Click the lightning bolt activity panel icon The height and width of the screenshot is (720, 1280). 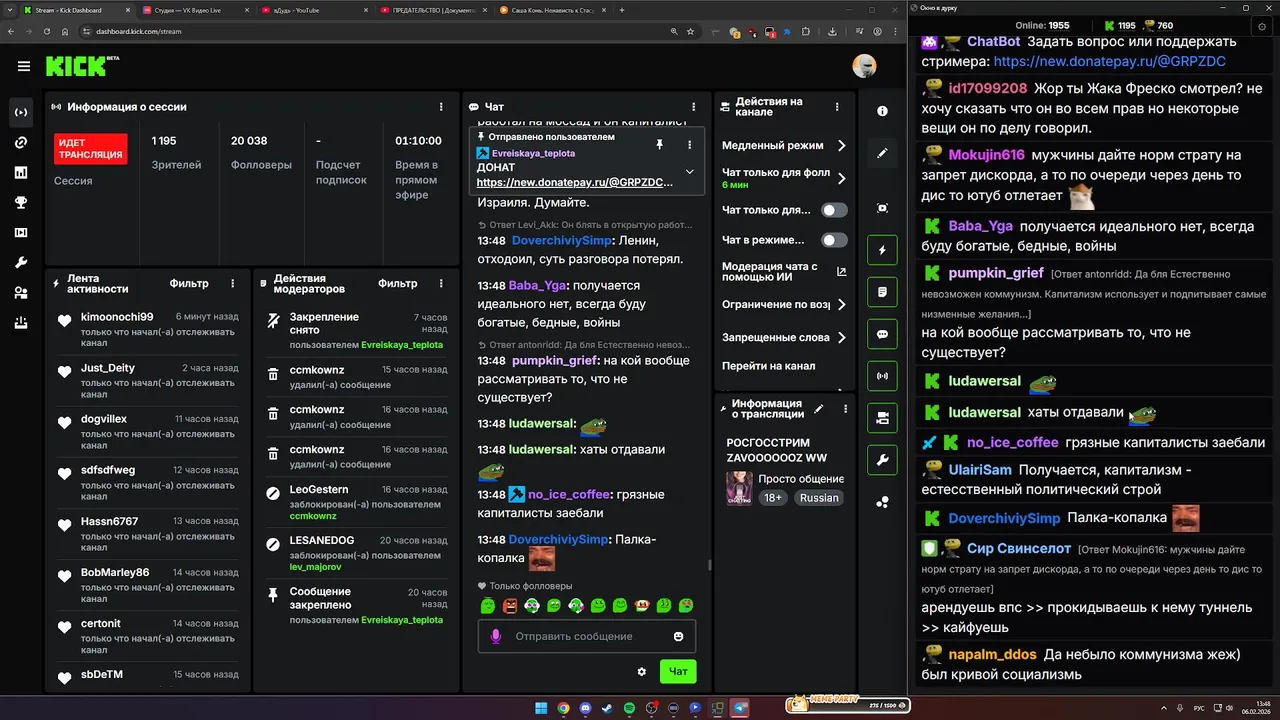tap(882, 250)
